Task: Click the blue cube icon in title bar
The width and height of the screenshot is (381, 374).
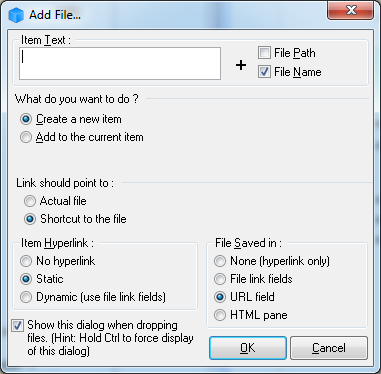Action: 16,15
